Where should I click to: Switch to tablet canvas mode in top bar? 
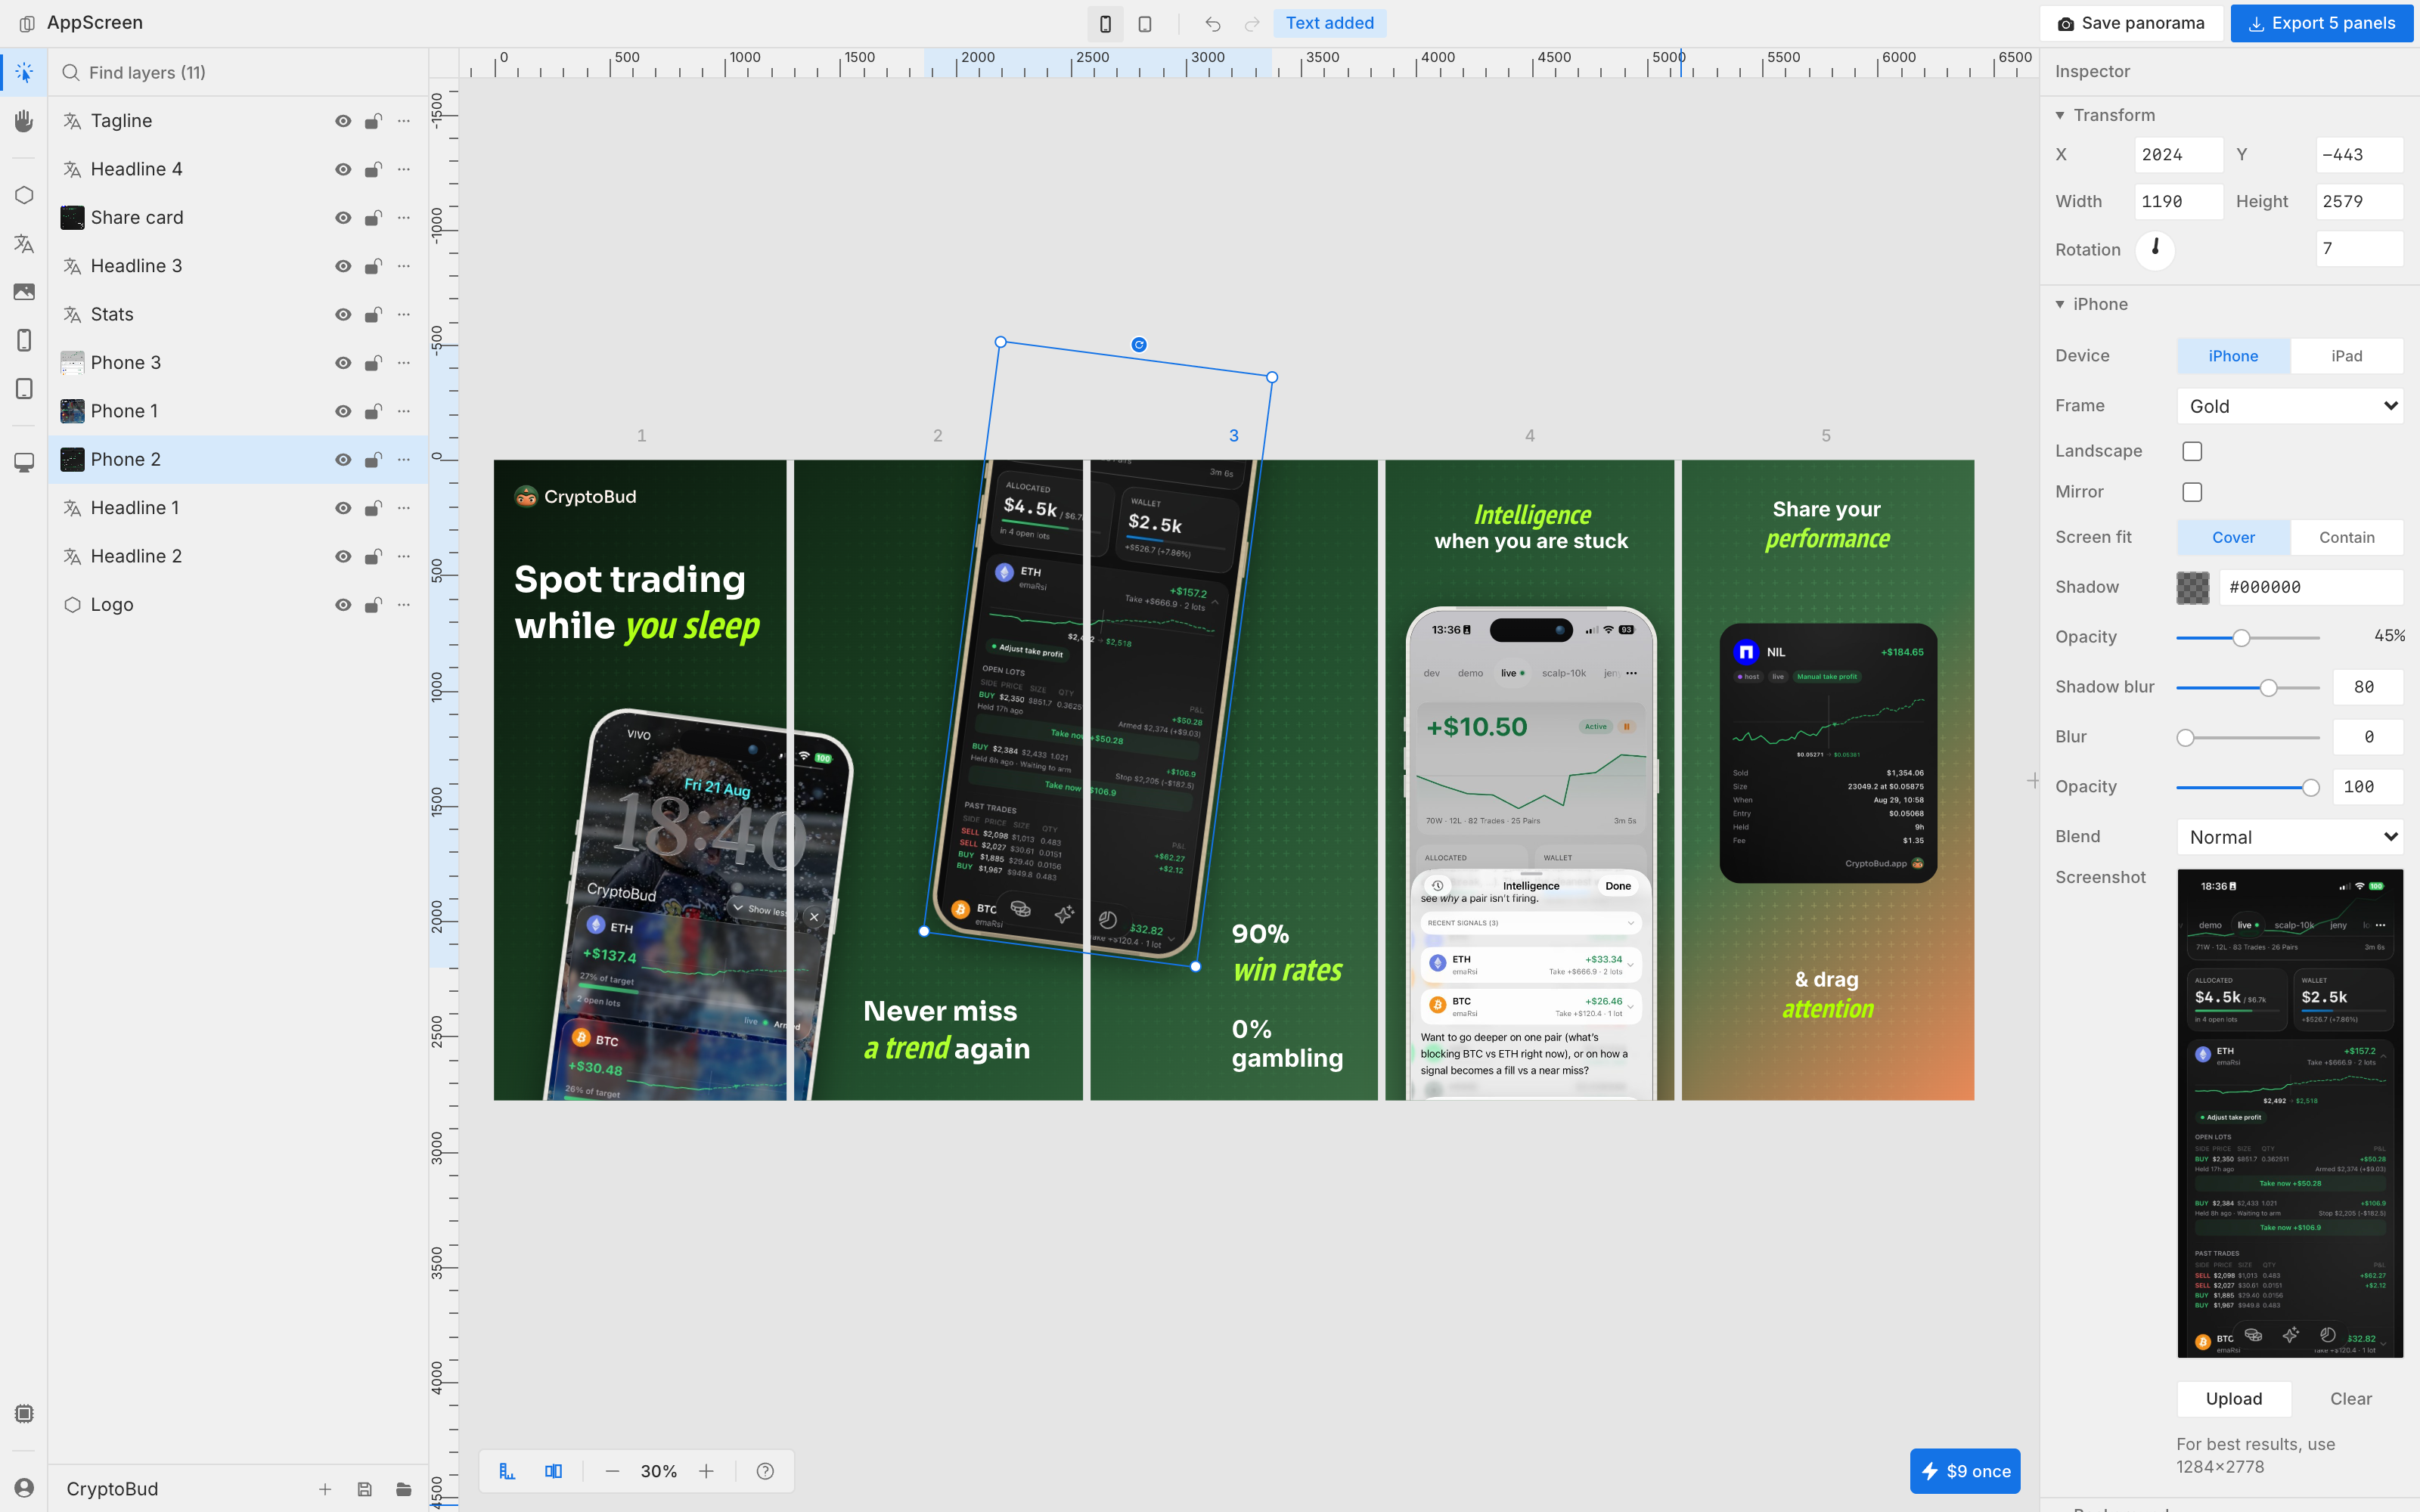pyautogui.click(x=1145, y=23)
